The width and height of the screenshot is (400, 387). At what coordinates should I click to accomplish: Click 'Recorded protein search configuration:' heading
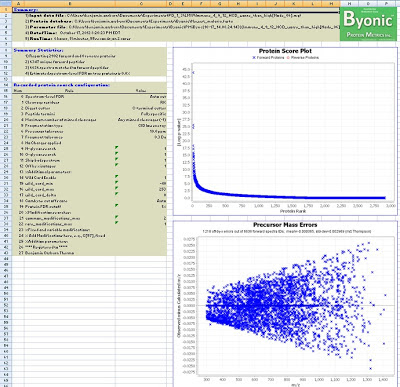62,85
